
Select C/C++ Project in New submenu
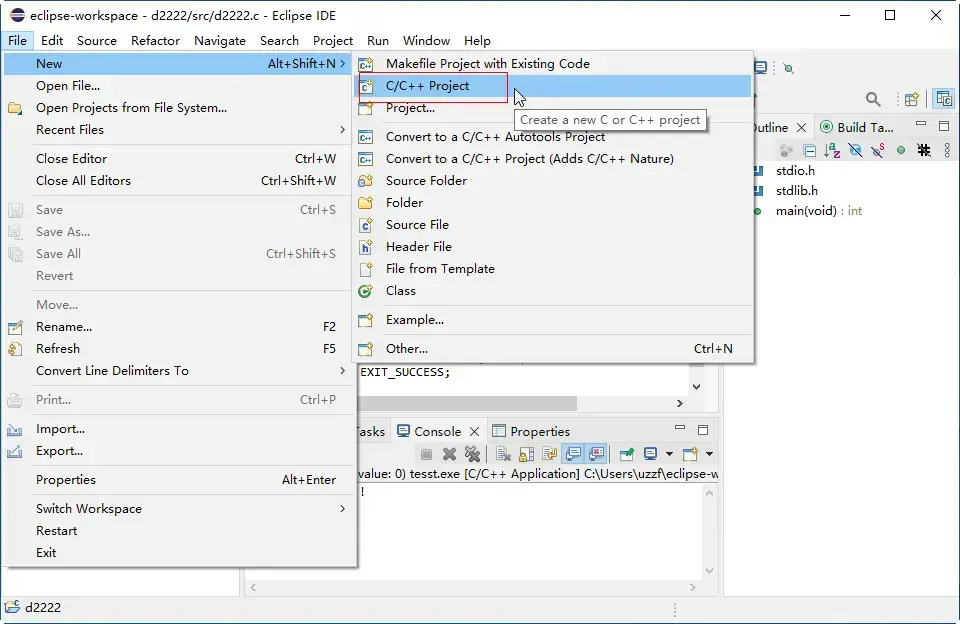(x=554, y=86)
